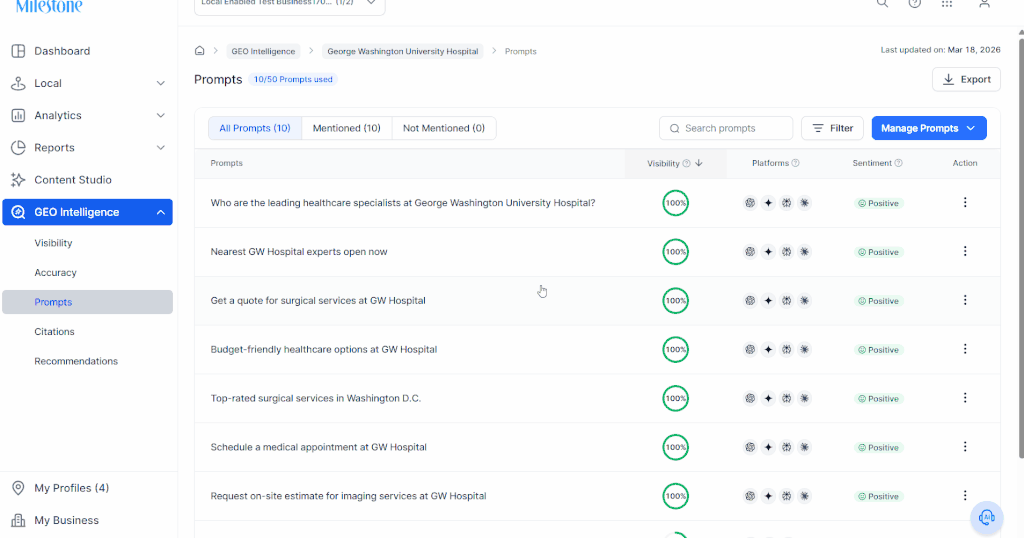Open the user account icon

[x=984, y=3]
